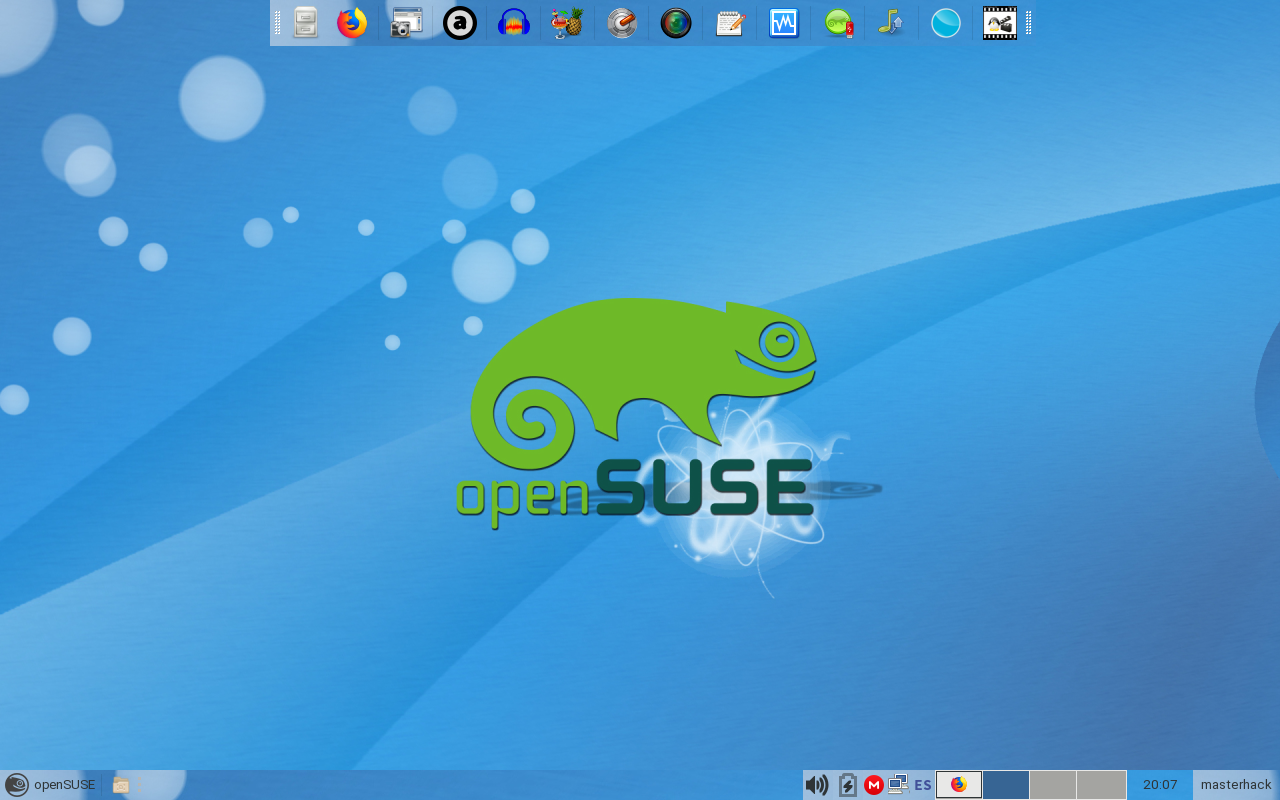Open the notepad with pencil app from dock
1280x800 pixels.
(729, 22)
